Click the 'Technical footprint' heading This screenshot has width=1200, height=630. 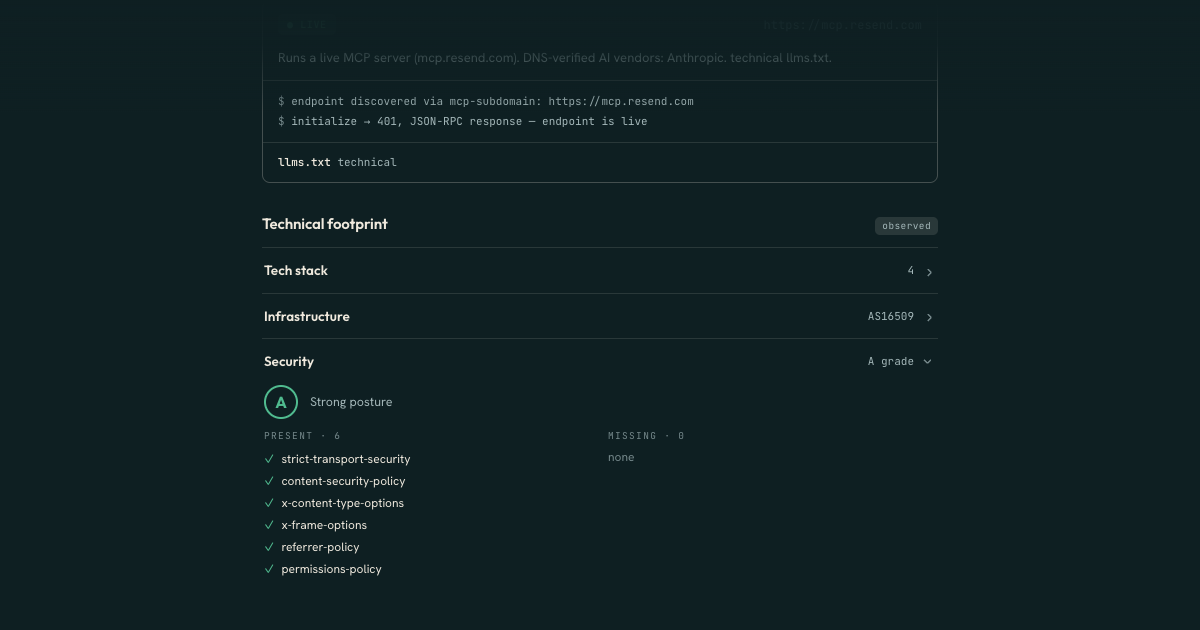point(325,224)
